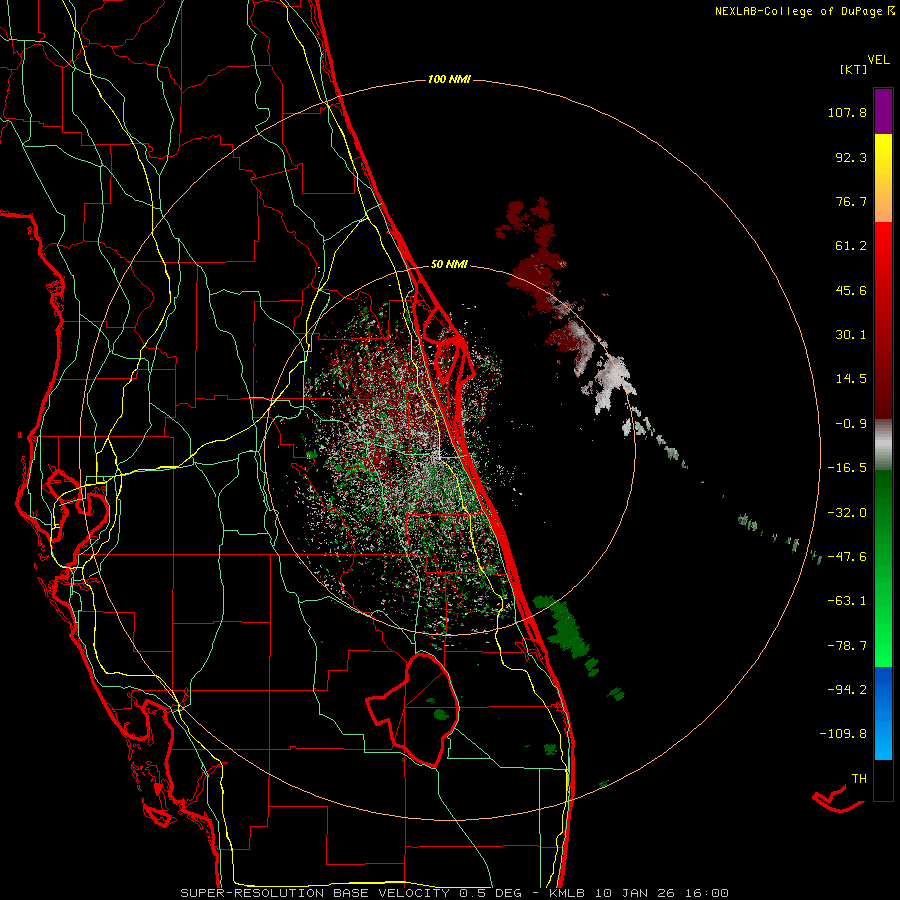Select the 30.1 velocity scale value
This screenshot has height=900, width=900.
click(x=851, y=335)
